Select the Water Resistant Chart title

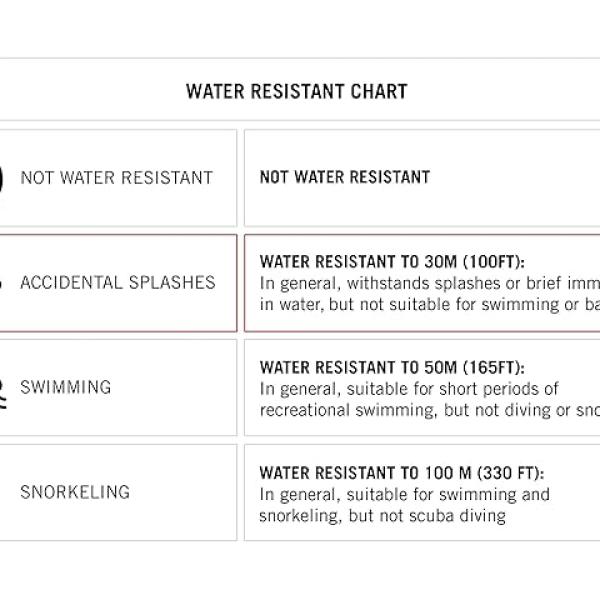coord(297,92)
